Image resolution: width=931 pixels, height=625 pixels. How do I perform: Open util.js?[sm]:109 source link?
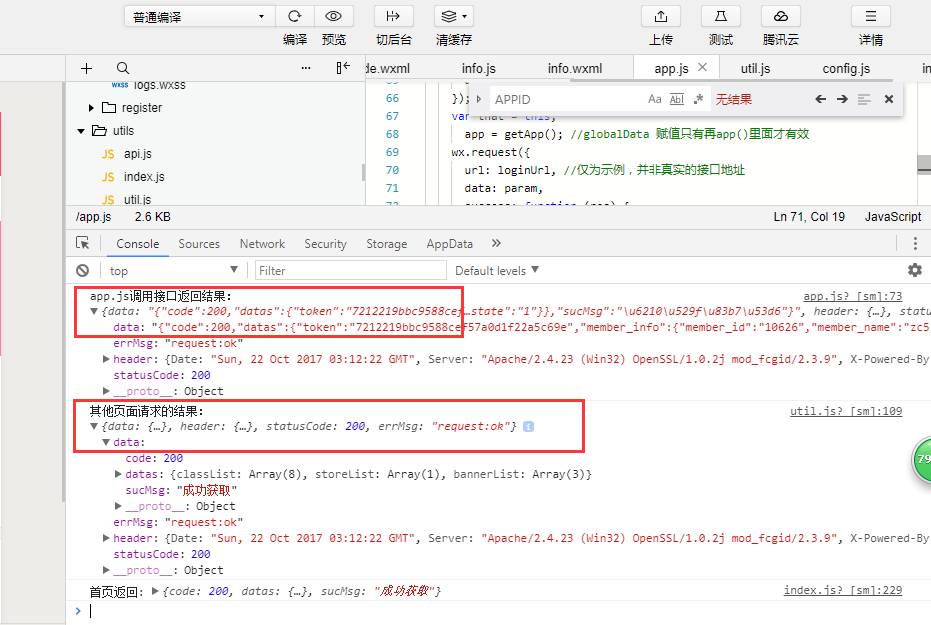click(846, 411)
